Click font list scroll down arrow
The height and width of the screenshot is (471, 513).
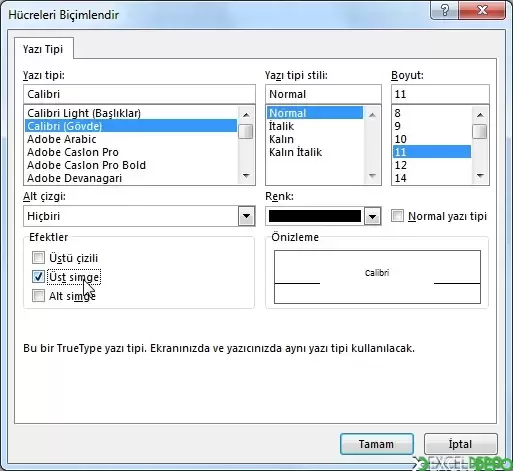(x=246, y=176)
